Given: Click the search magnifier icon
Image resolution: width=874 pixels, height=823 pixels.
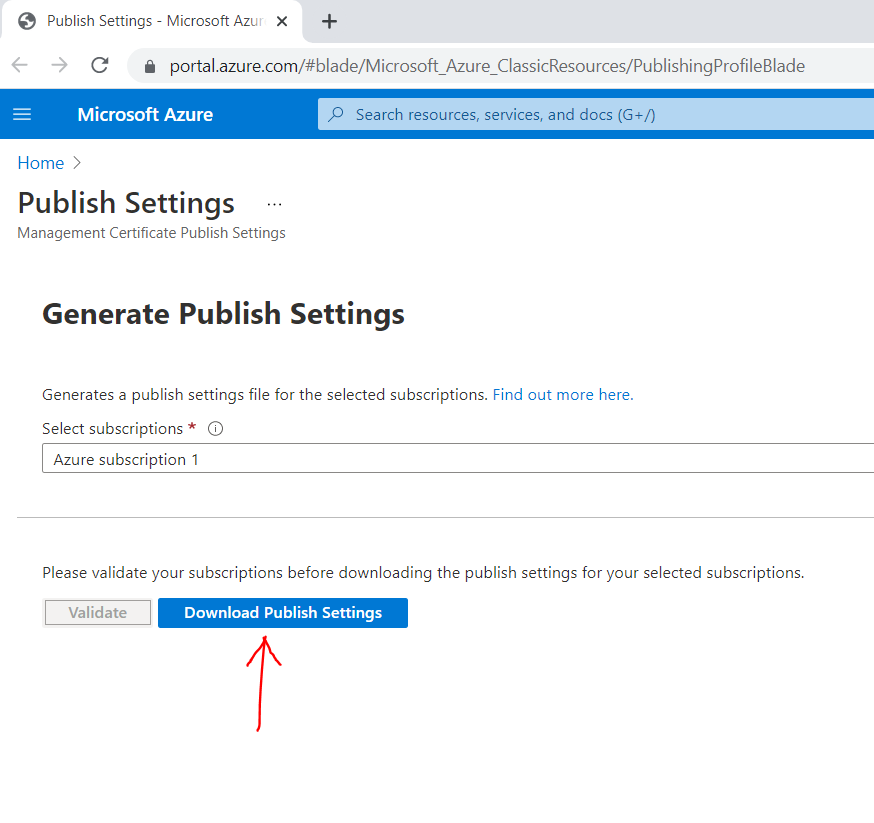Looking at the screenshot, I should tap(336, 114).
